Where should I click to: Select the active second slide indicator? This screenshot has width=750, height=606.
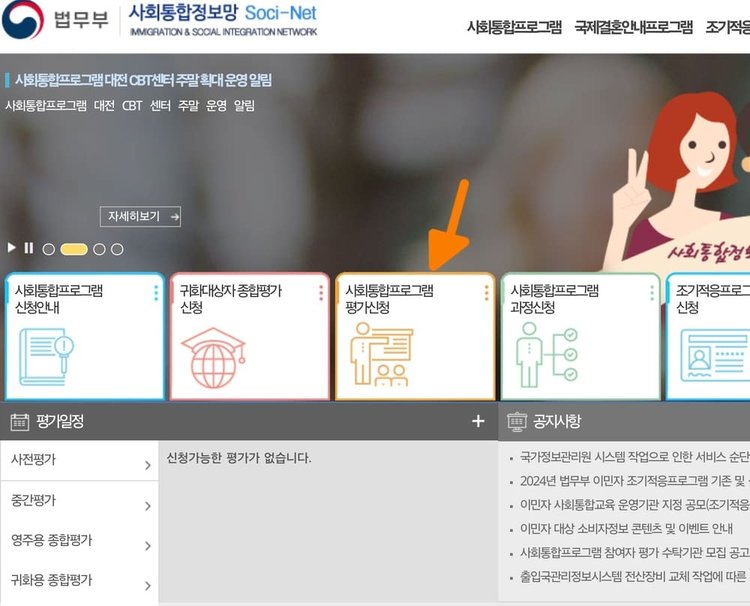coord(74,249)
